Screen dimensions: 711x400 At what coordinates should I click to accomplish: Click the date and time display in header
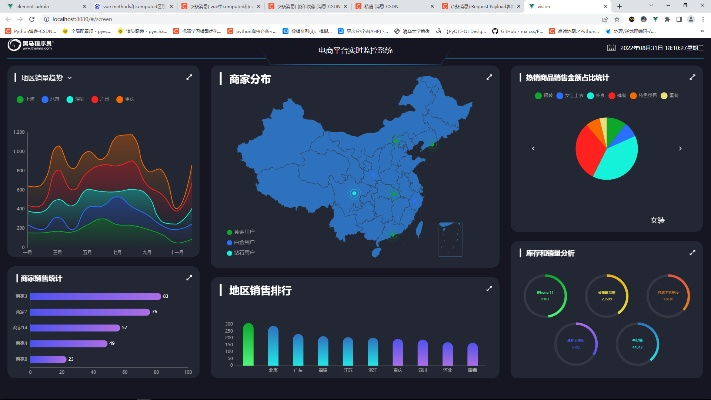(x=662, y=48)
